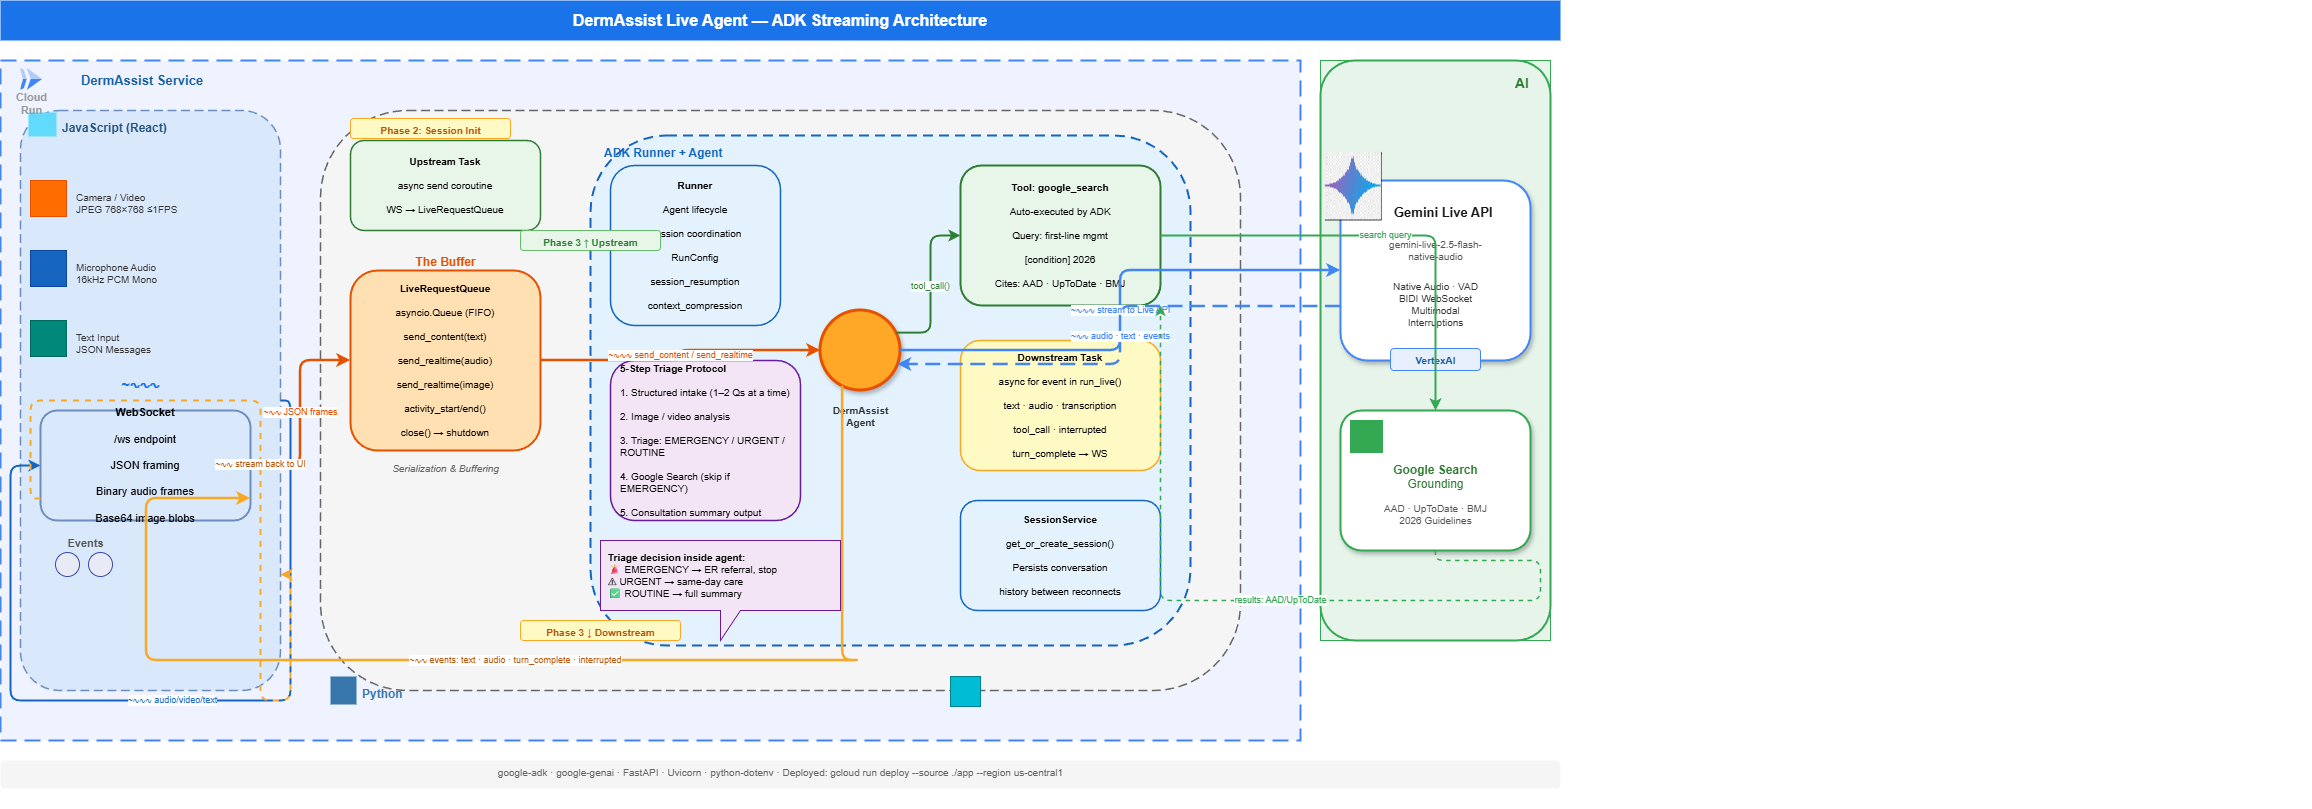Screen dimensions: 2312x809
Task: Click the URGENT → same-day care line
Action: tap(676, 582)
